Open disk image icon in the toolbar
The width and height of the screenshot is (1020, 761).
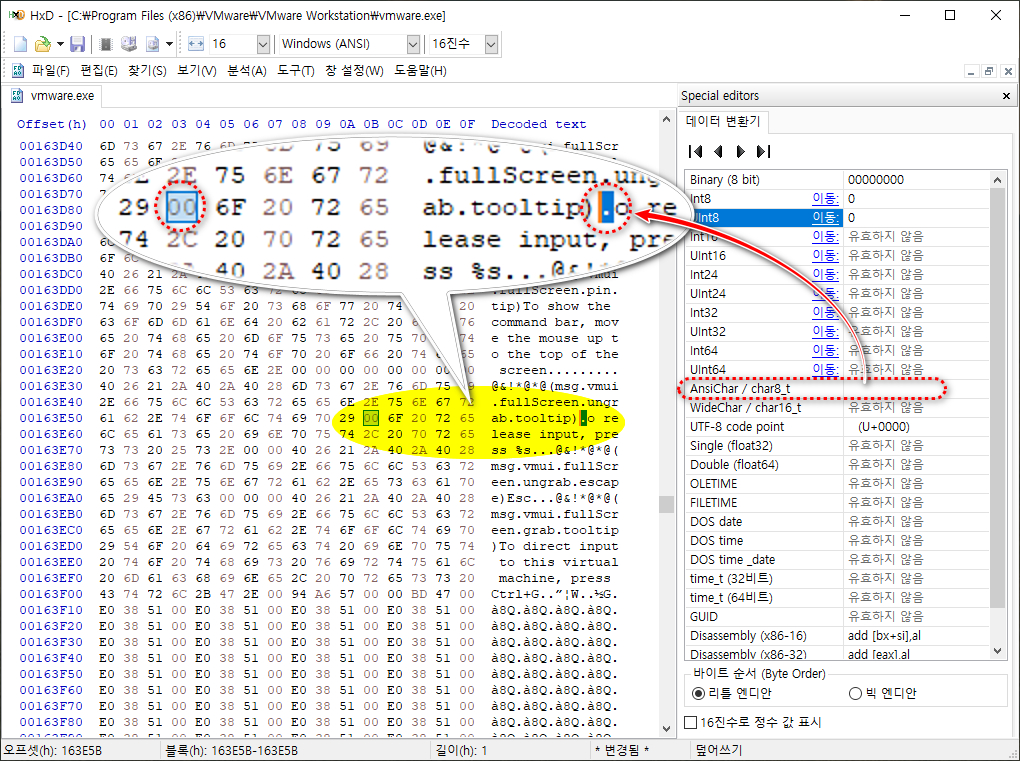152,44
